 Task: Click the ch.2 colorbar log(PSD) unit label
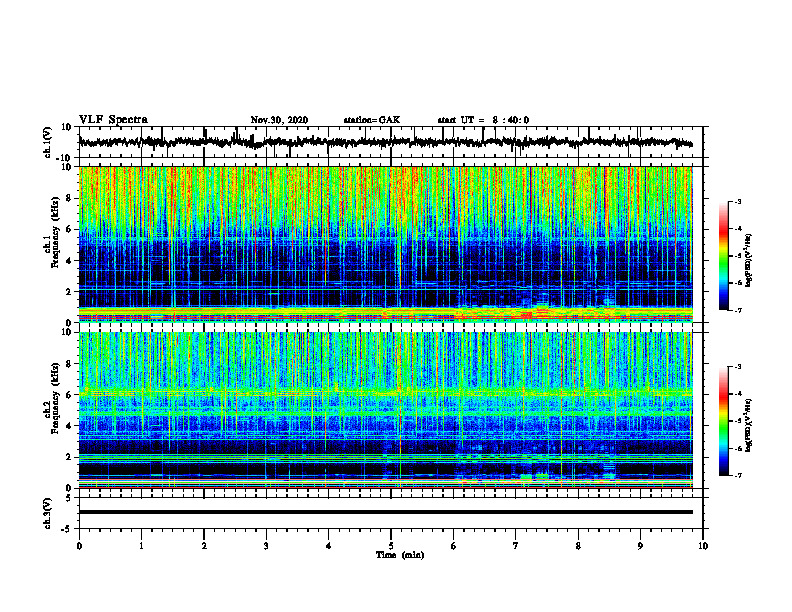coord(749,425)
